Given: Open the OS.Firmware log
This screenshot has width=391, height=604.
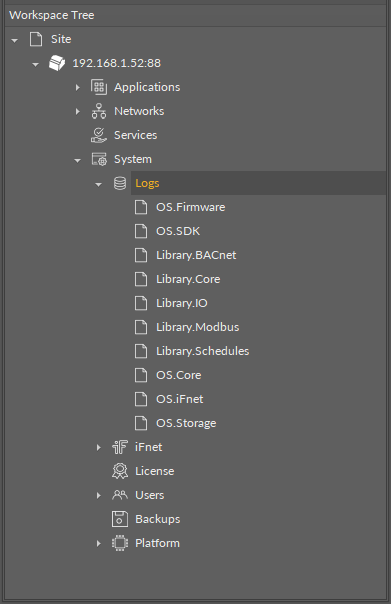Looking at the screenshot, I should [x=191, y=207].
